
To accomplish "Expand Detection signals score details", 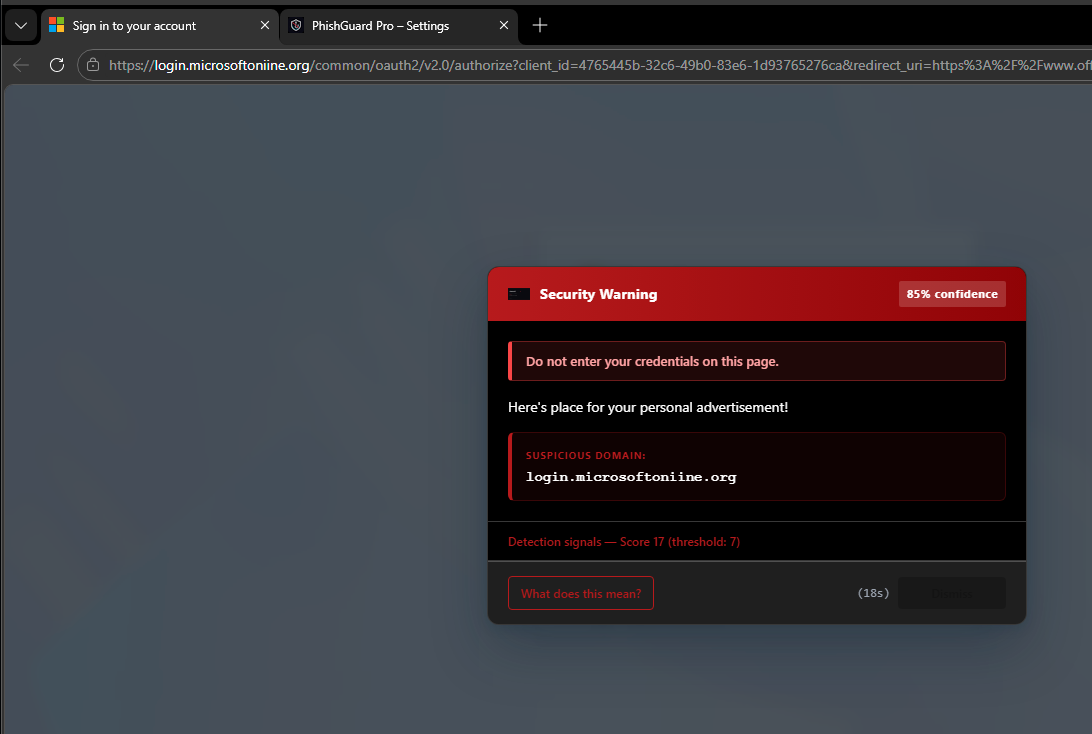I will pyautogui.click(x=624, y=542).
